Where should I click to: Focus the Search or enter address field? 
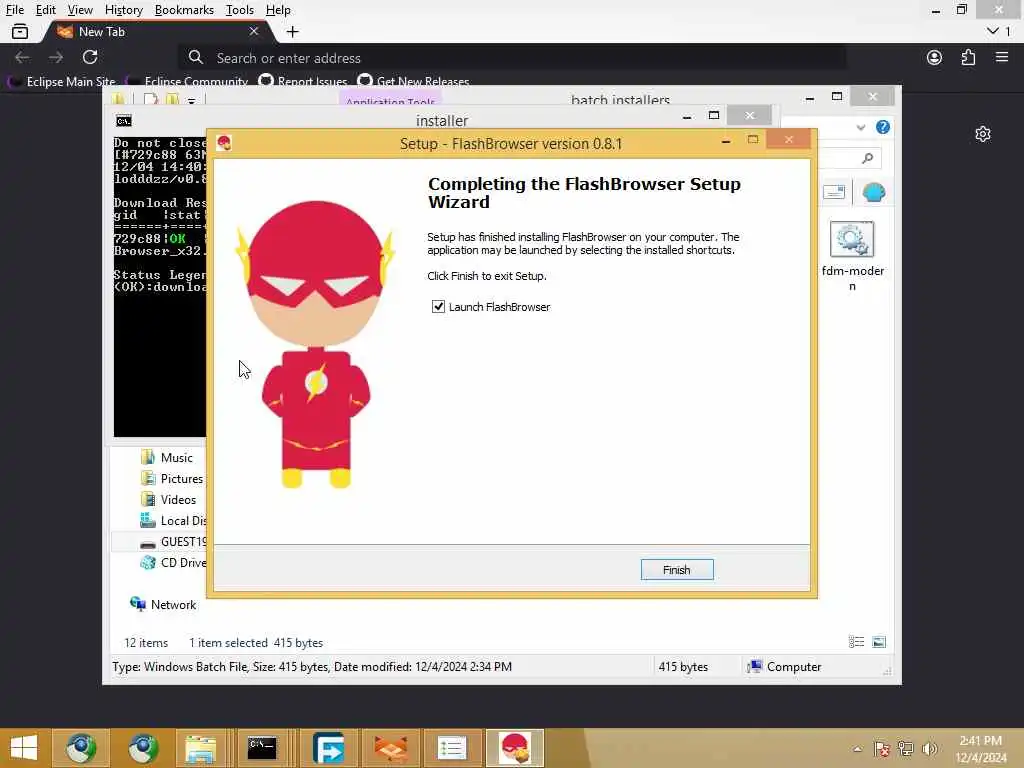[x=512, y=57]
